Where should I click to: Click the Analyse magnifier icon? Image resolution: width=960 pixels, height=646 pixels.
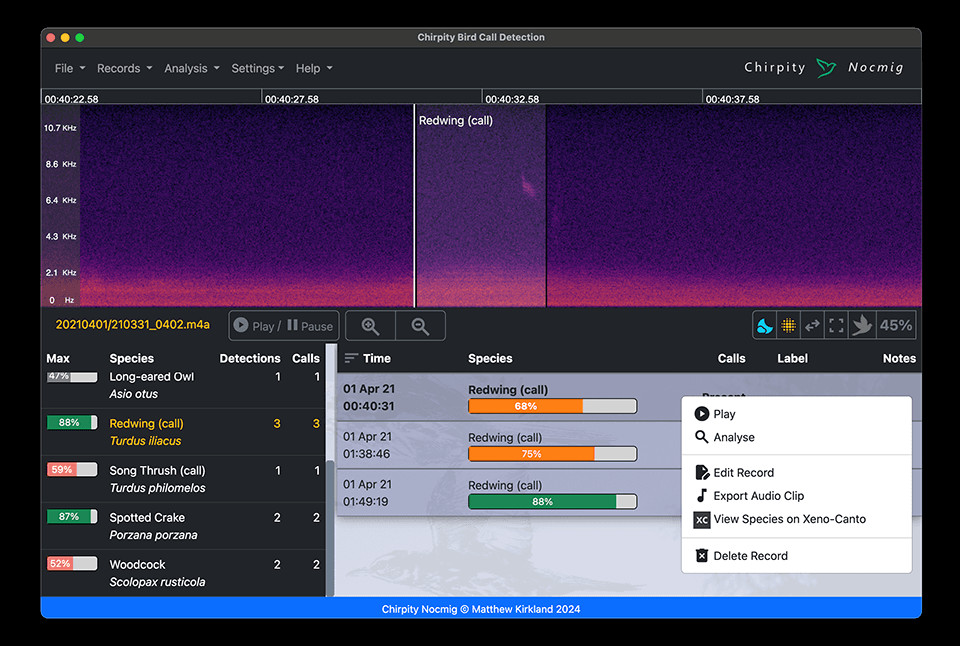pyautogui.click(x=702, y=437)
